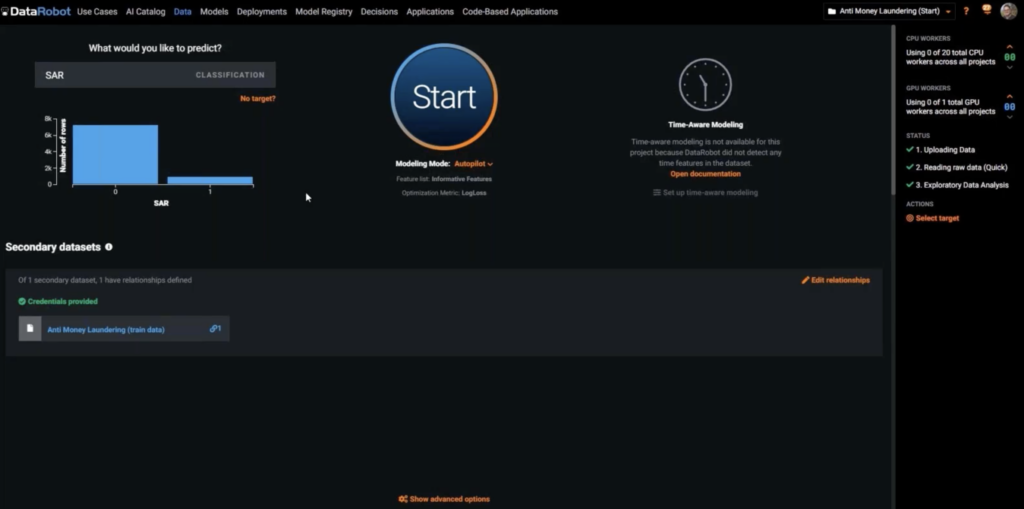Decrease CPU workers with down arrow
The width and height of the screenshot is (1024, 509).
point(1010,68)
